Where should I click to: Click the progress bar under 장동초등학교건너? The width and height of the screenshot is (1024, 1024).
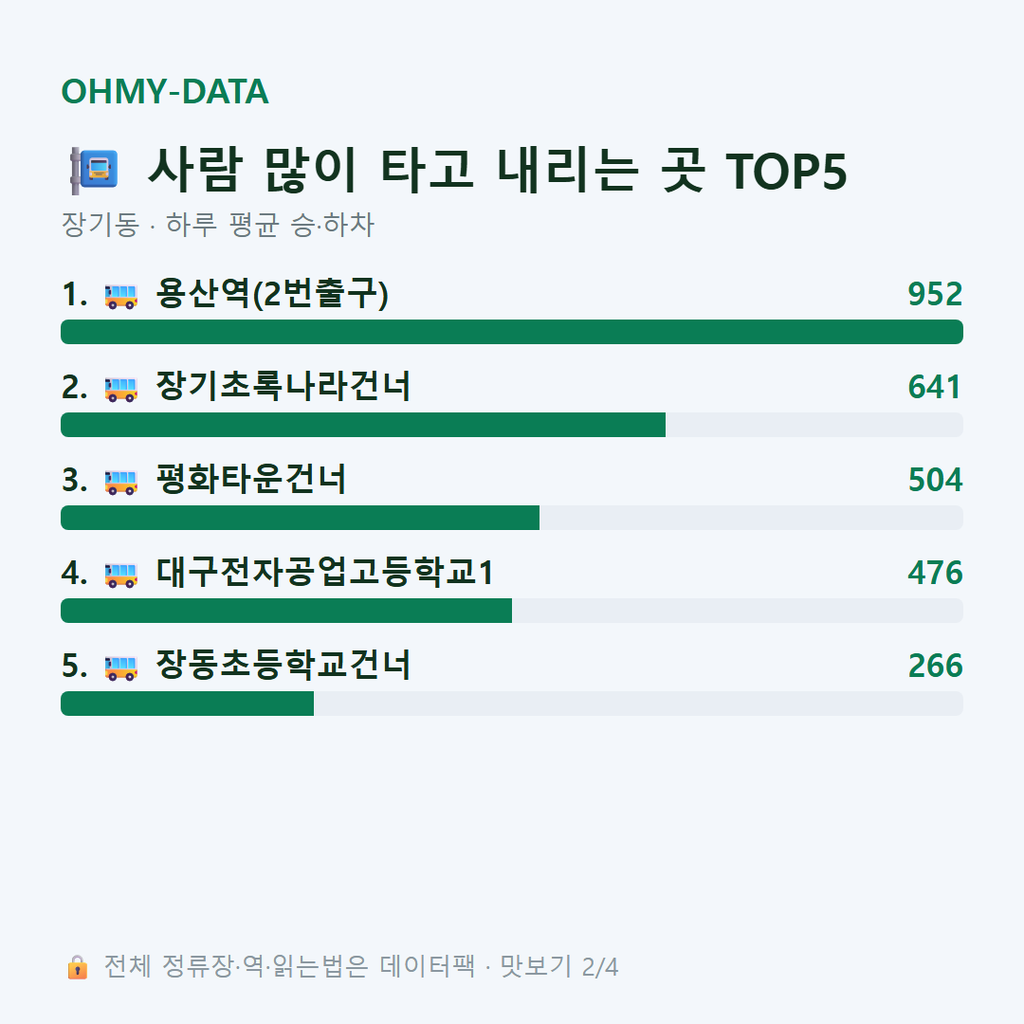coord(512,703)
